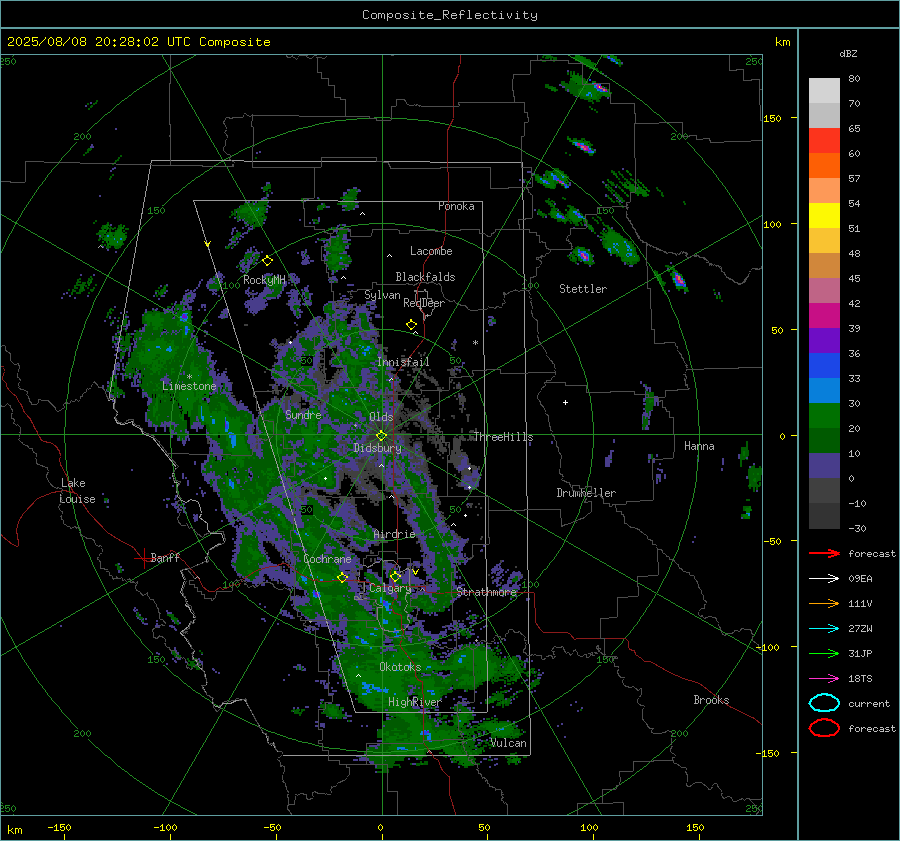Select the green 31JP arrow legend icon

(x=824, y=653)
